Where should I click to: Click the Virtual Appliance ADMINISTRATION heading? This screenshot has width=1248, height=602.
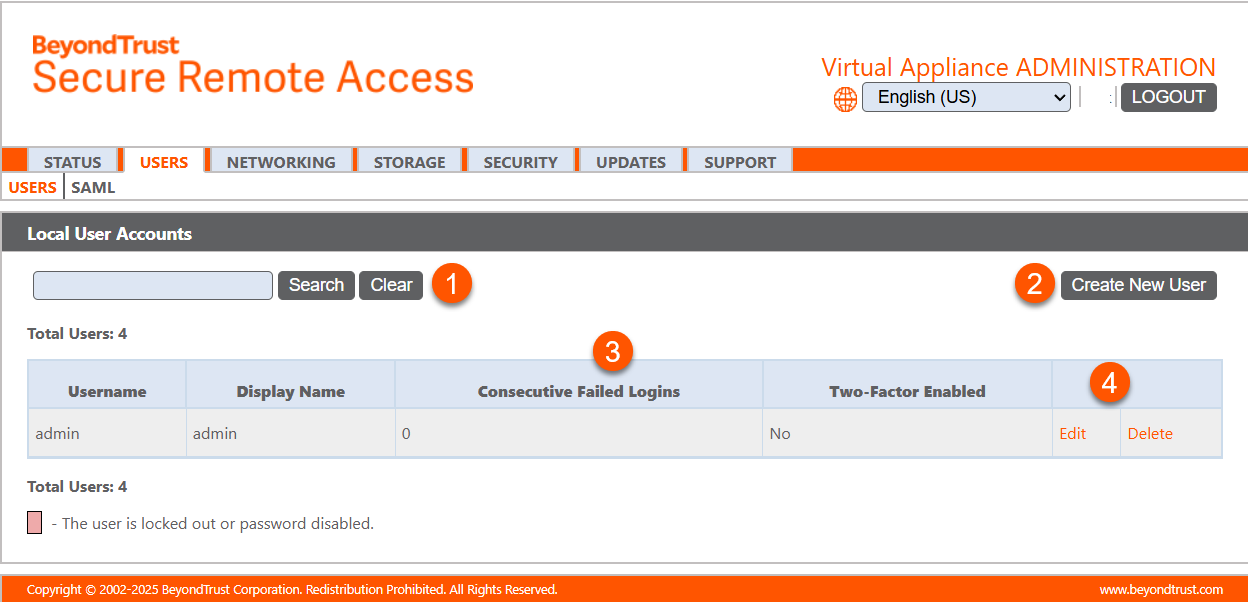pos(1018,67)
